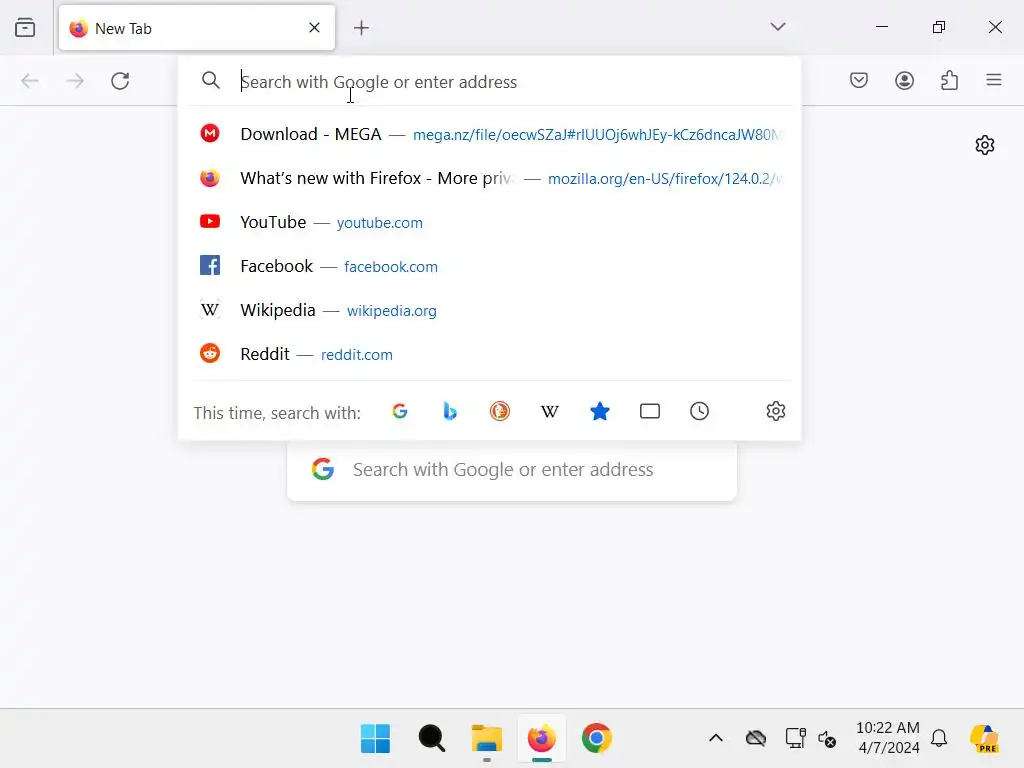This screenshot has height=768, width=1024.
Task: Open the notifications bell
Action: click(x=939, y=739)
